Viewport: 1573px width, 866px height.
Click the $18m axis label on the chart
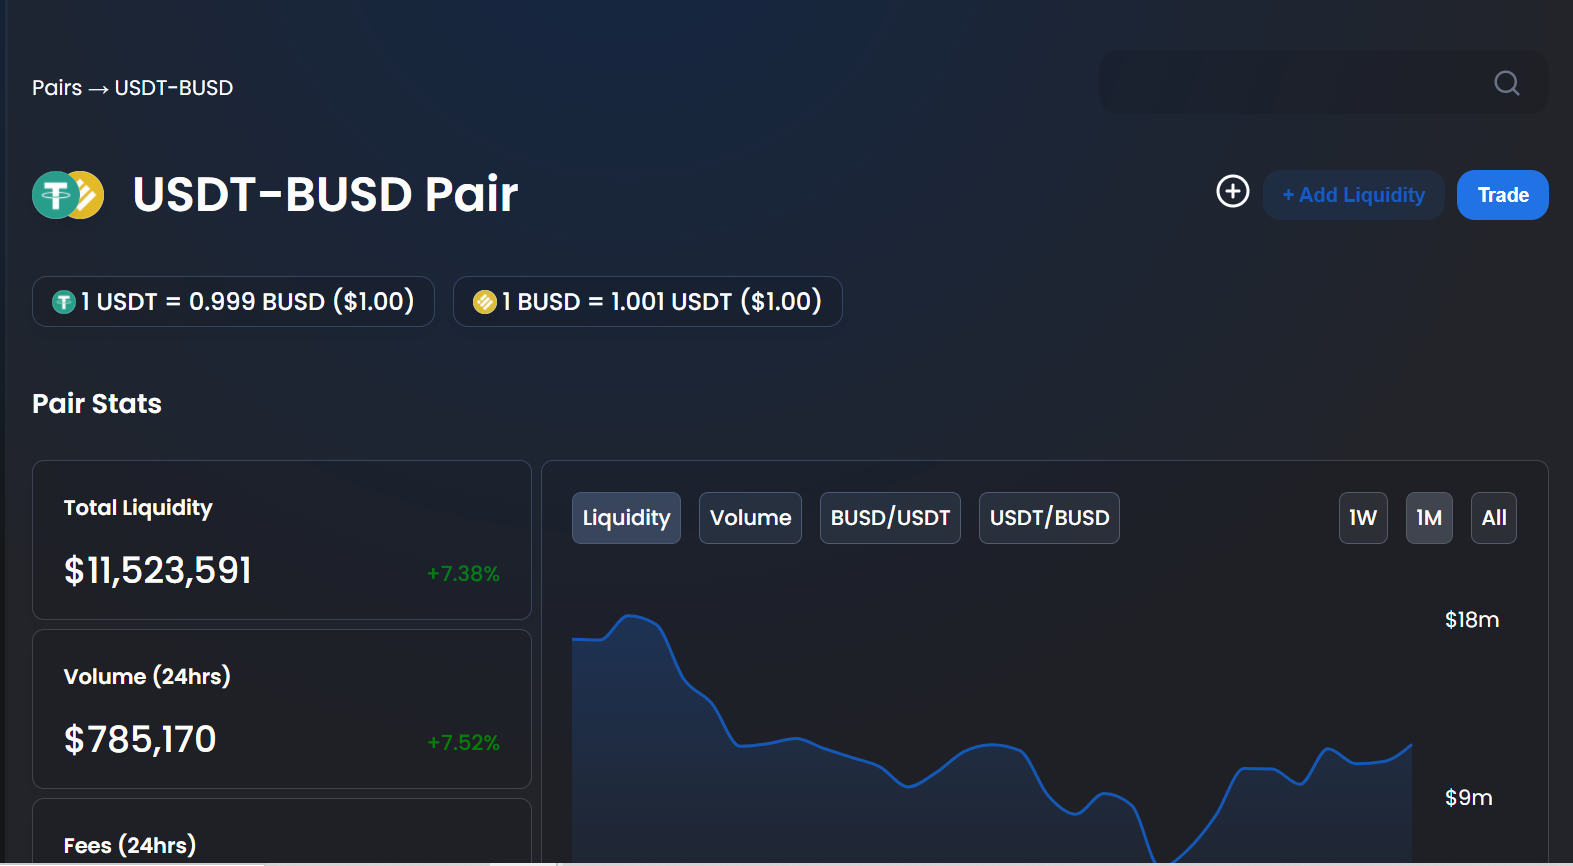tap(1472, 620)
